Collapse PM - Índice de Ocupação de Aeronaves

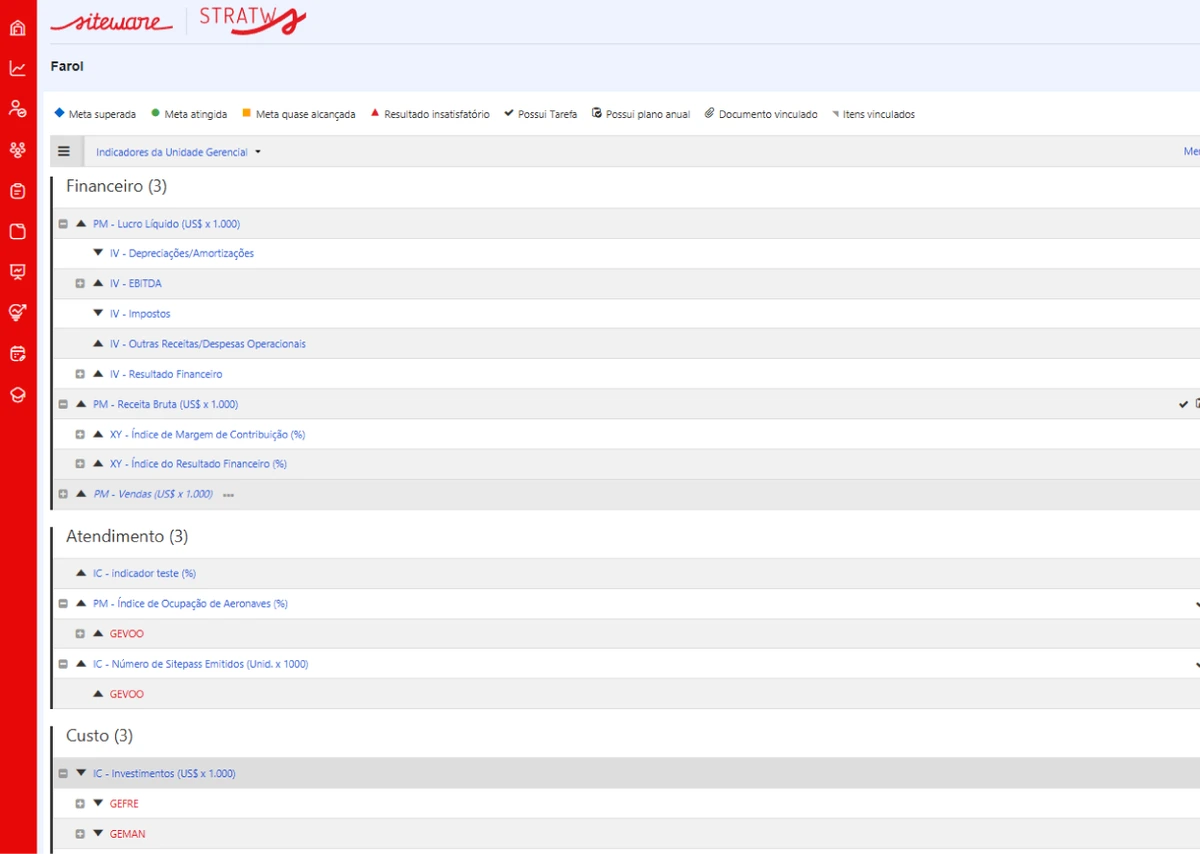(63, 604)
